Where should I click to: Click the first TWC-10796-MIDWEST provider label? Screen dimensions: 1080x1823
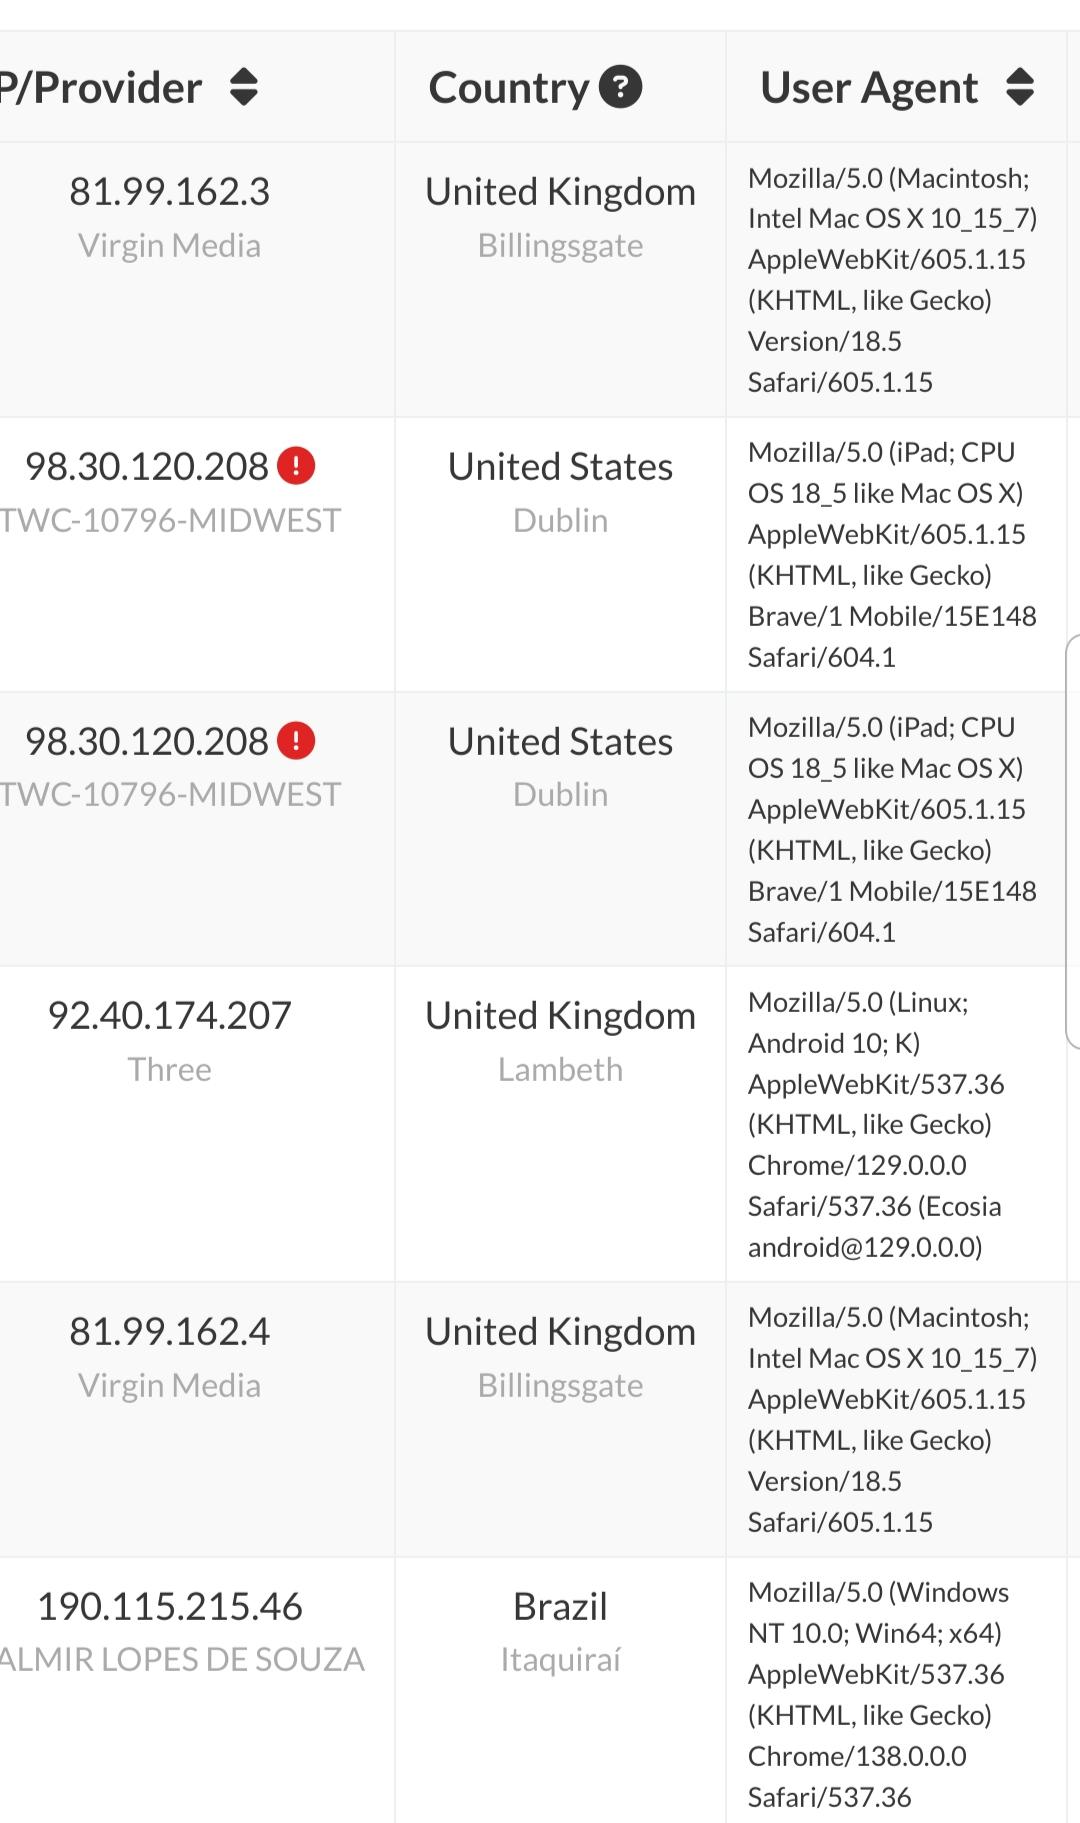[x=170, y=520]
